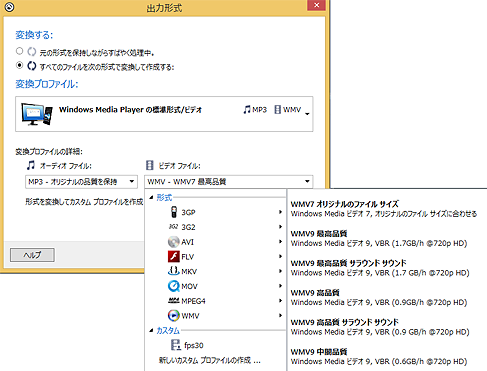
Task: Collapse the カスタム group
Action: (151, 330)
